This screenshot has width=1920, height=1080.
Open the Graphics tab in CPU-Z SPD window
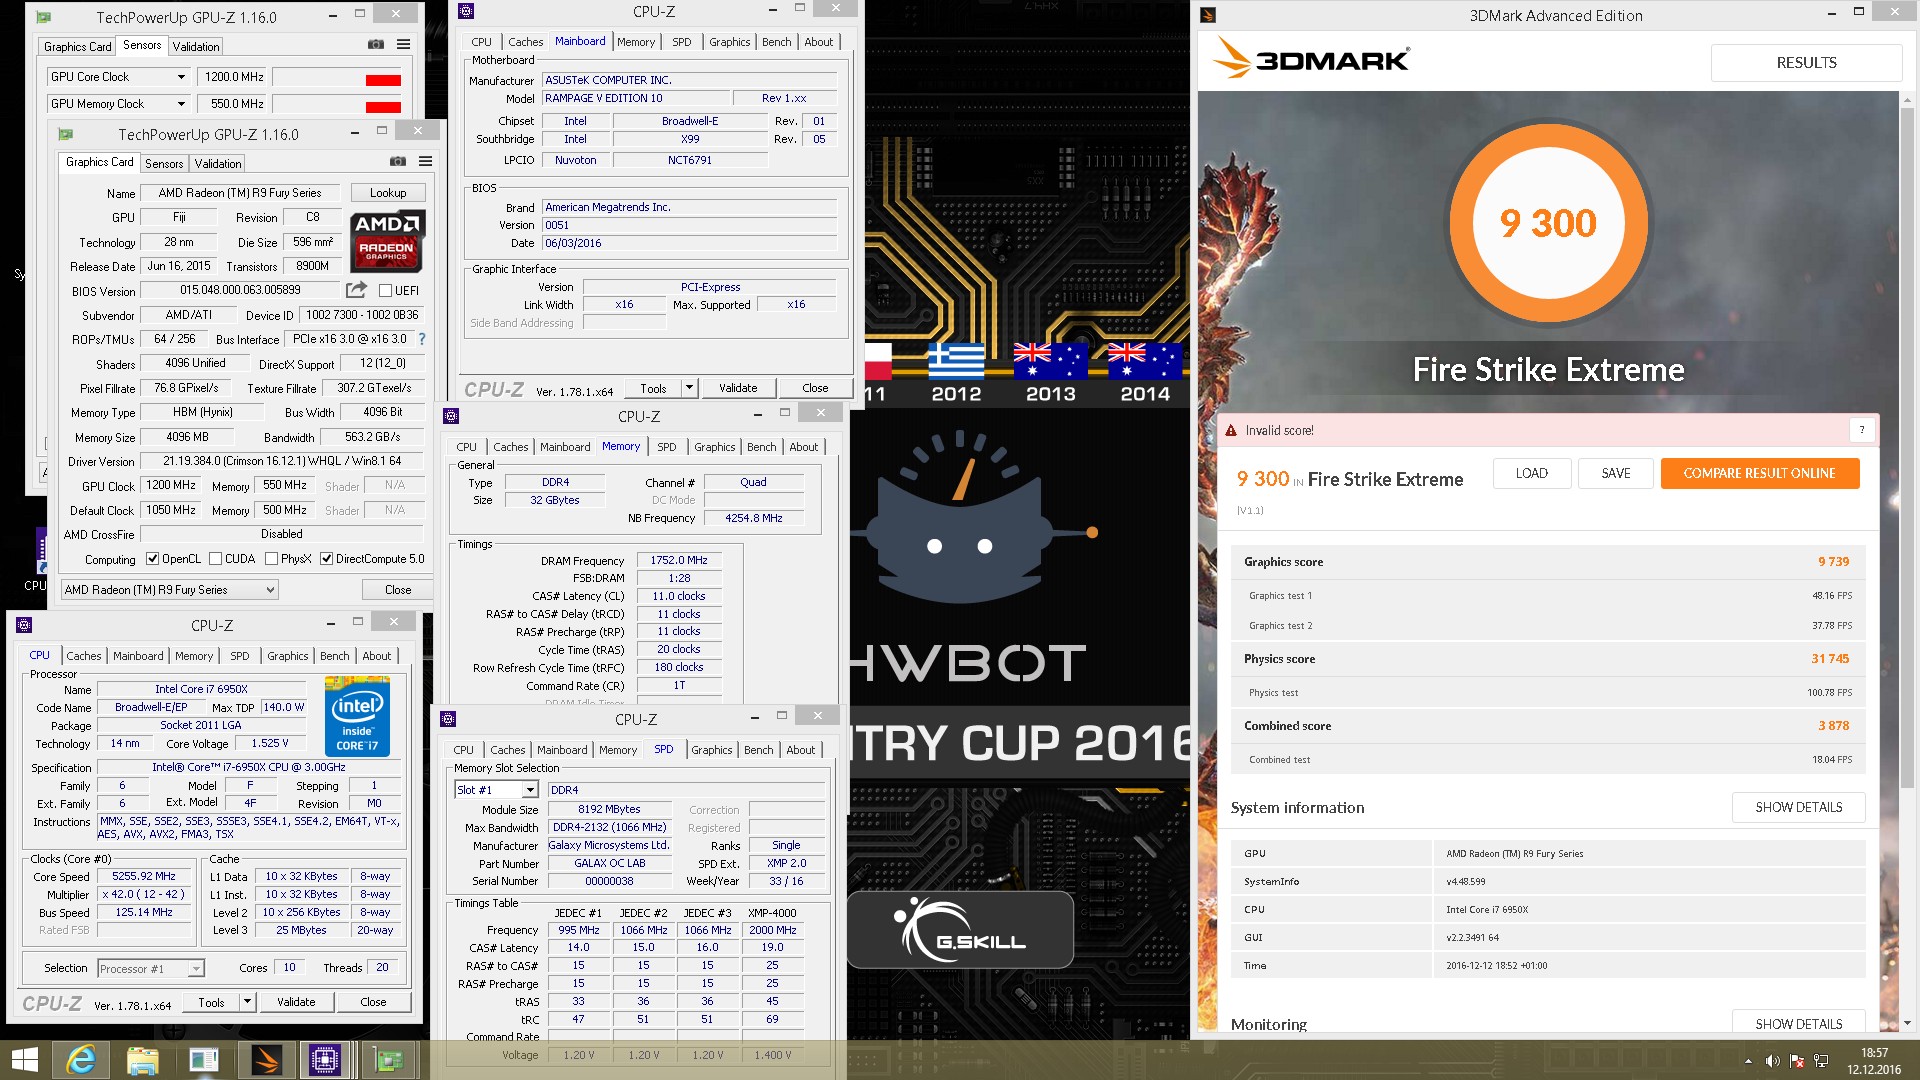712,750
